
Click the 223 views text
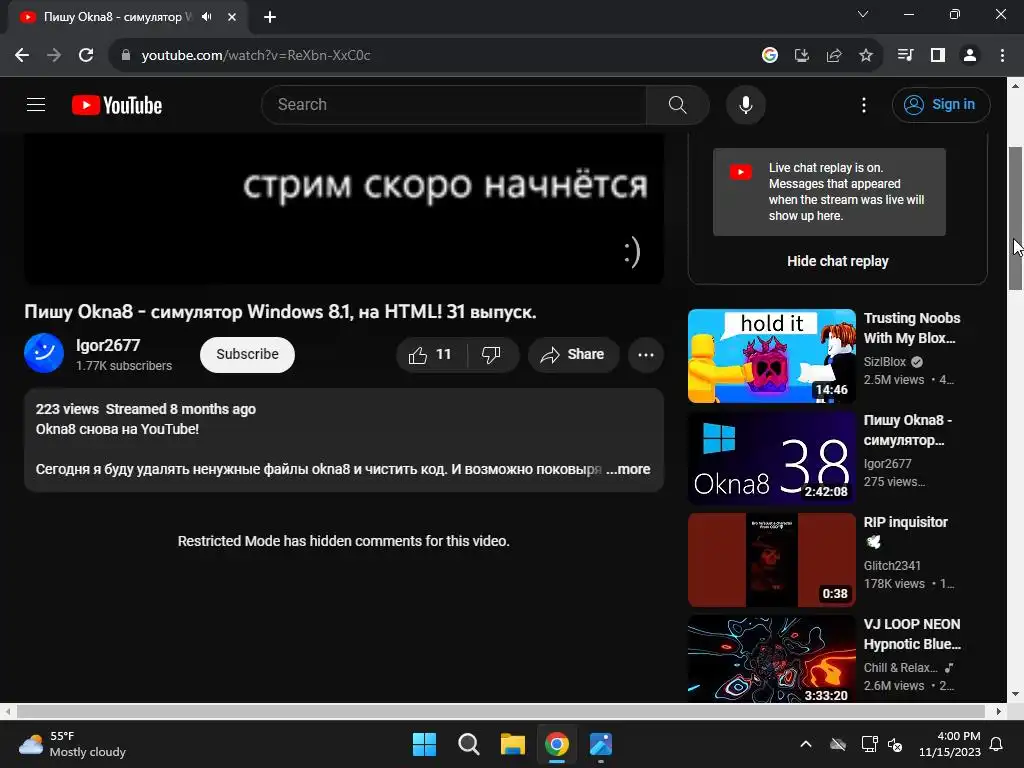pyautogui.click(x=67, y=409)
